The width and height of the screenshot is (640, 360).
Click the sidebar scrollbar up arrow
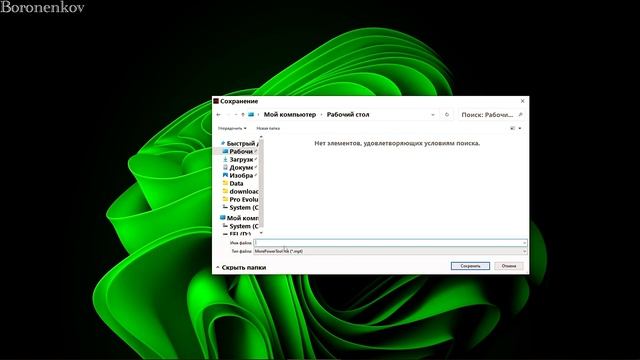pyautogui.click(x=261, y=137)
